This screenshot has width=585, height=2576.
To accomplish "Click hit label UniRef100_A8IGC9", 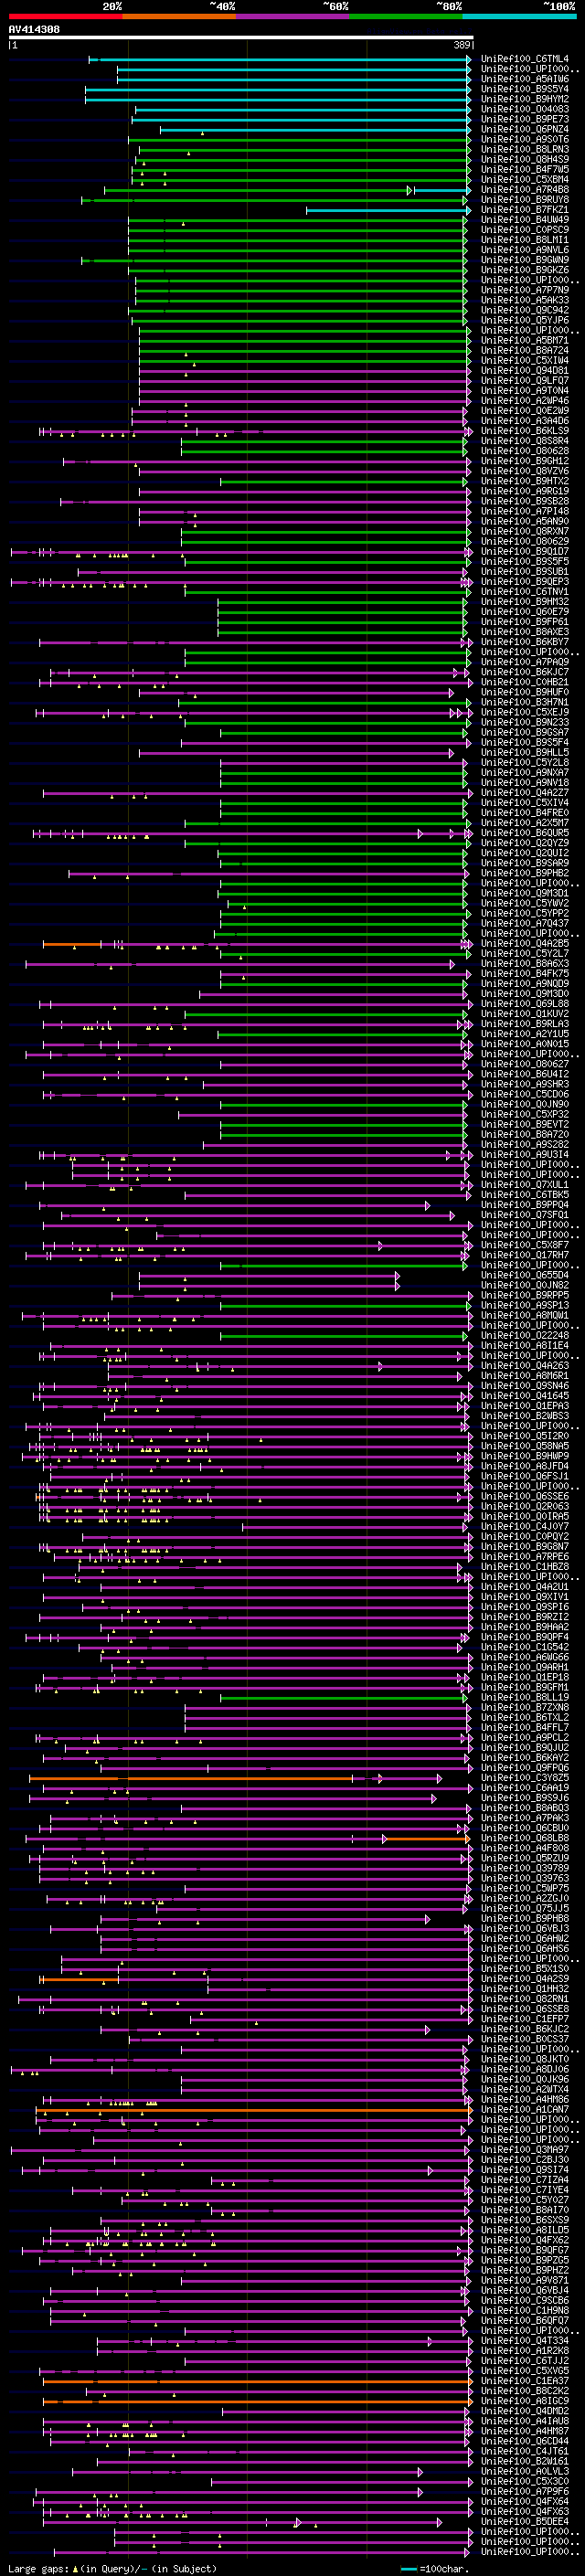I will point(524,2401).
